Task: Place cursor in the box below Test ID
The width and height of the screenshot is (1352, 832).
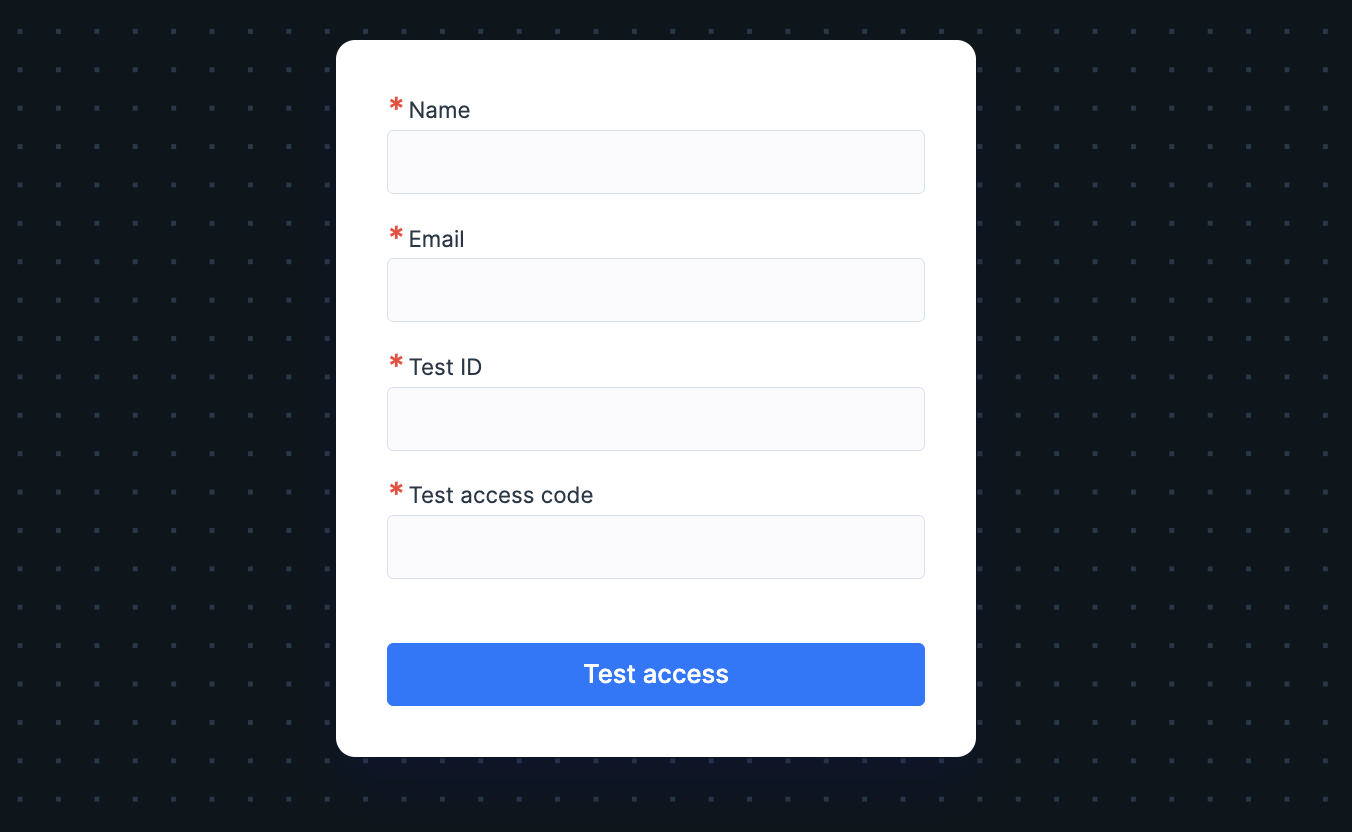Action: click(x=655, y=419)
